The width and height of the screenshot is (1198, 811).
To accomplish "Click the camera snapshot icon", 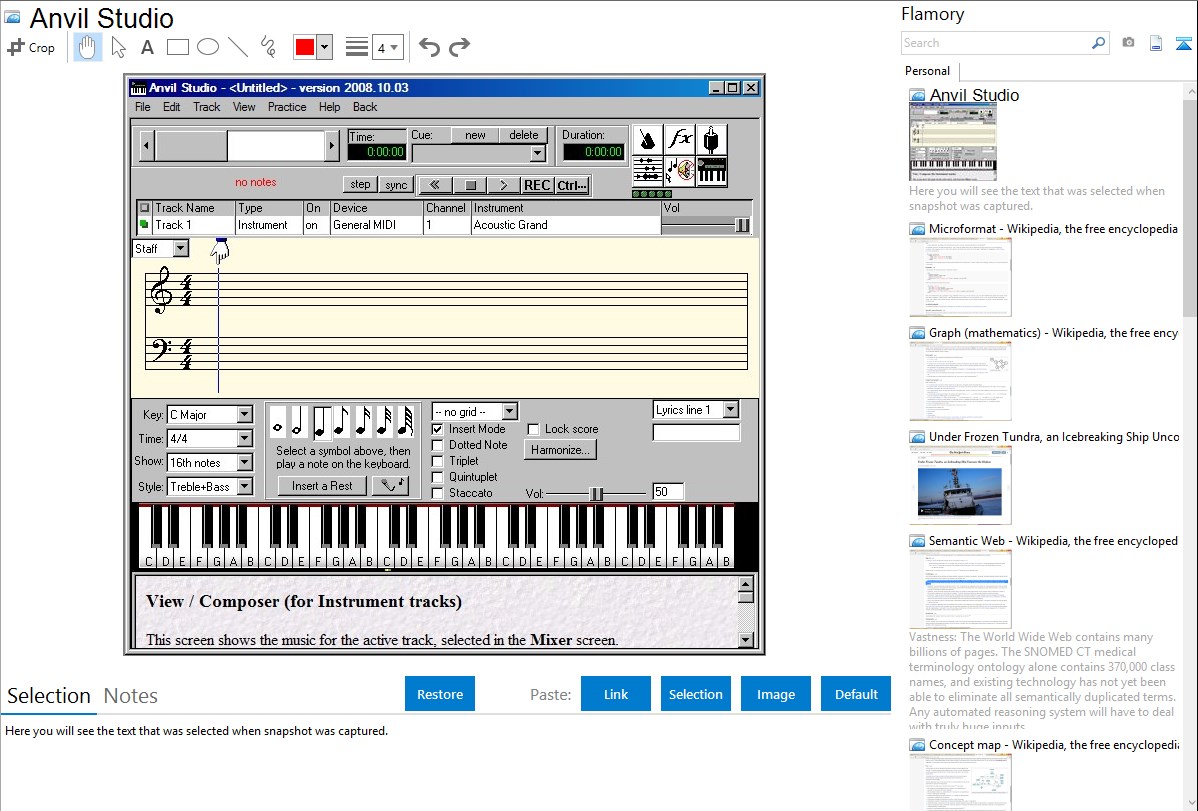I will pyautogui.click(x=1128, y=43).
